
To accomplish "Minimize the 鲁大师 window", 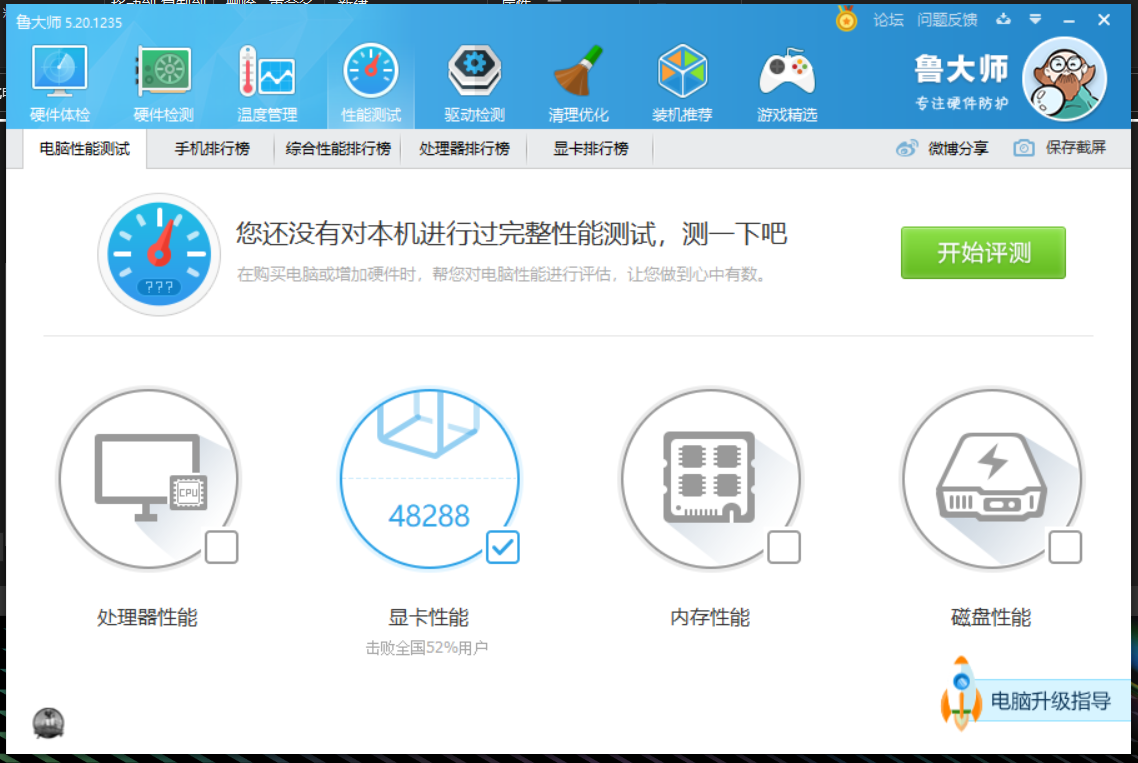I will [x=1069, y=20].
